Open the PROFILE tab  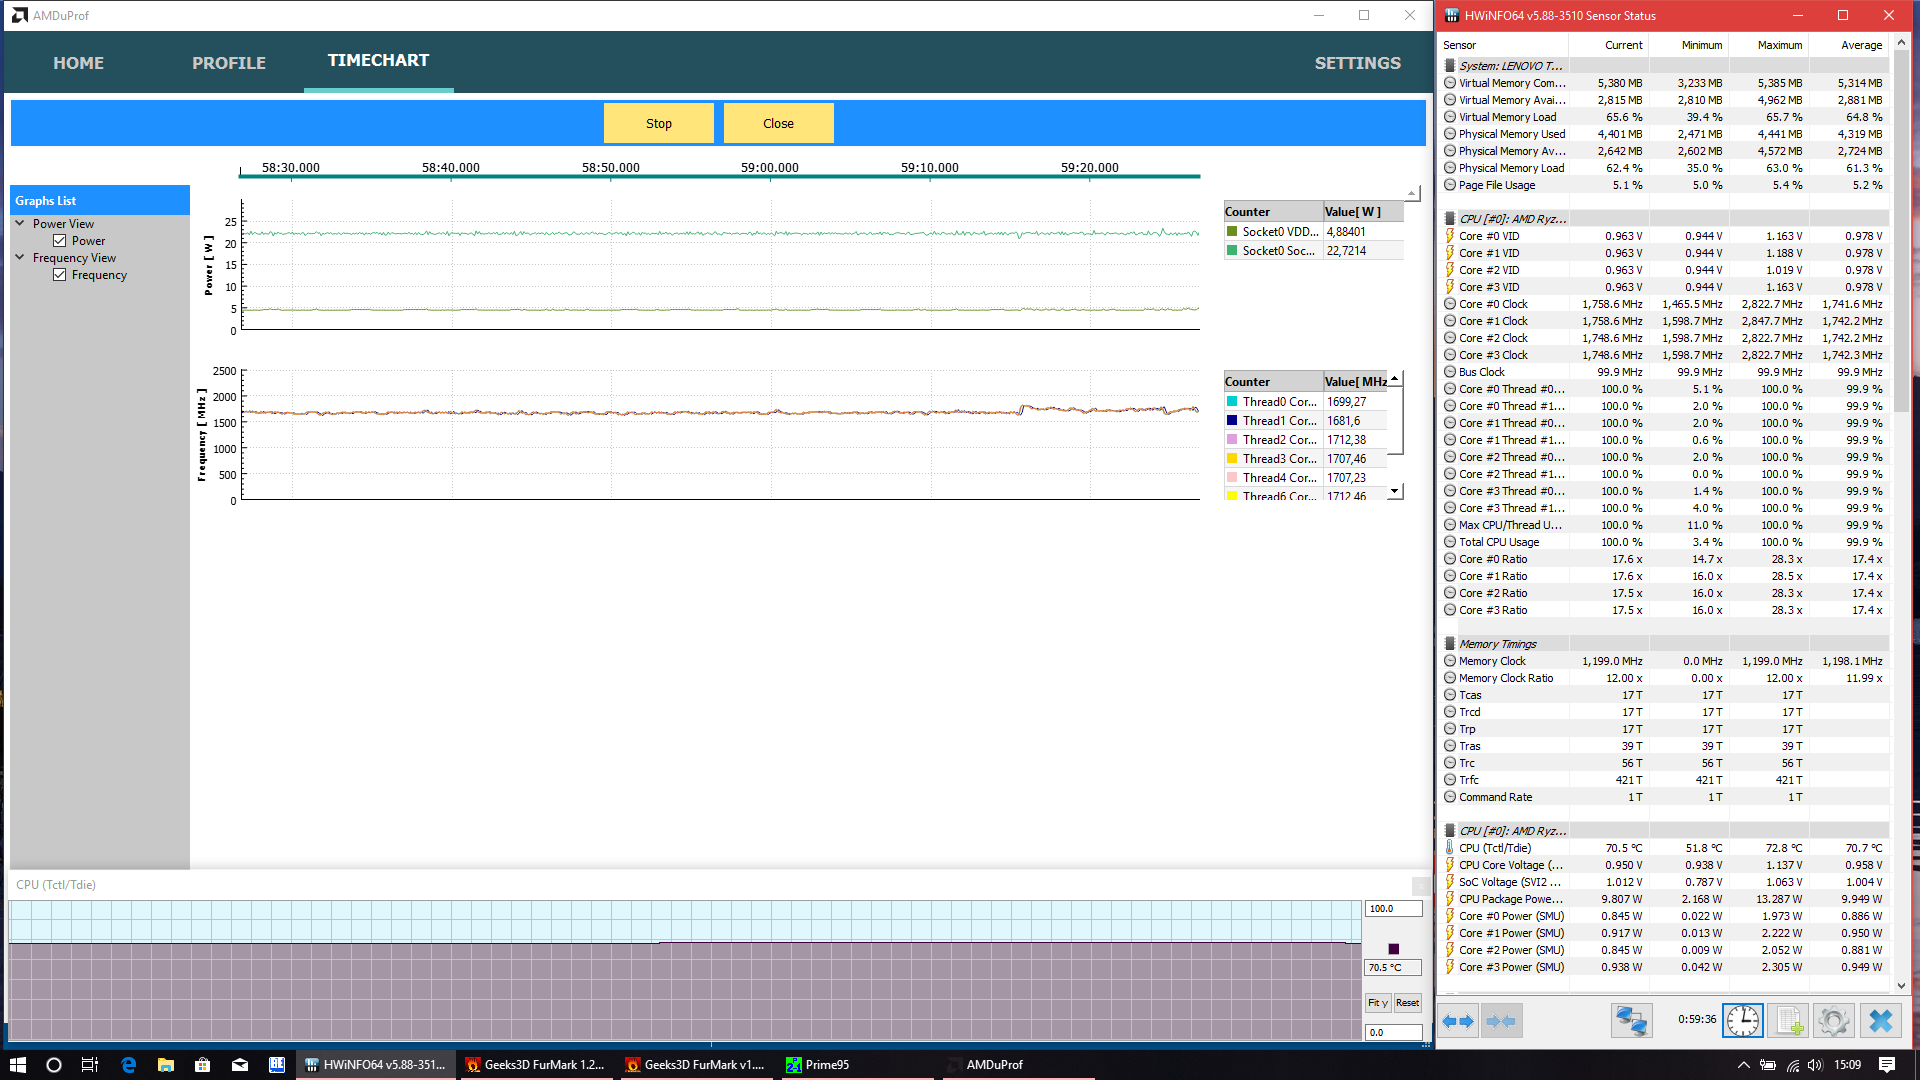229,63
